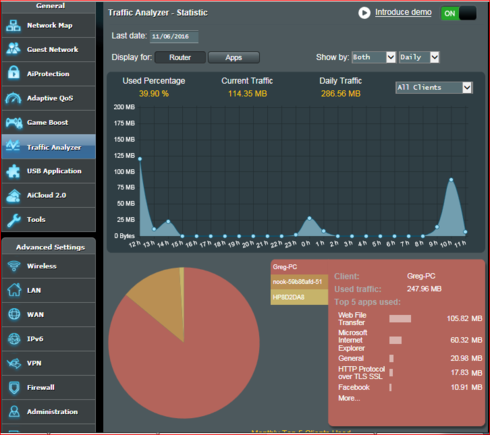Open the Daily interval dropdown

point(419,57)
